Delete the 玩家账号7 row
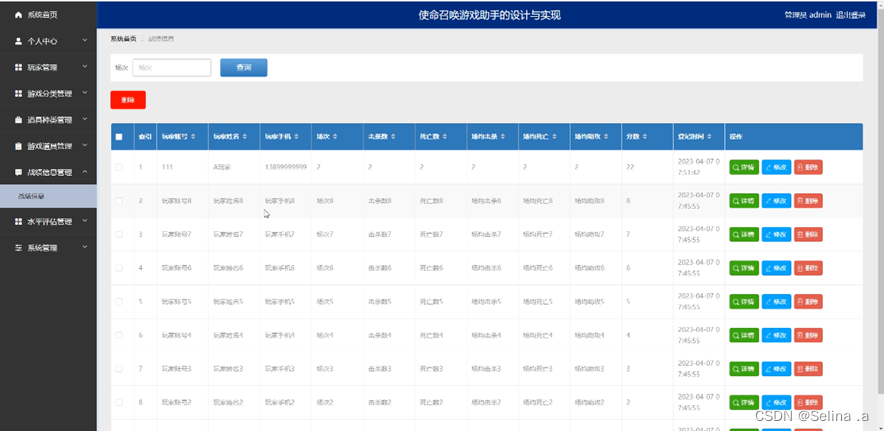 [808, 234]
